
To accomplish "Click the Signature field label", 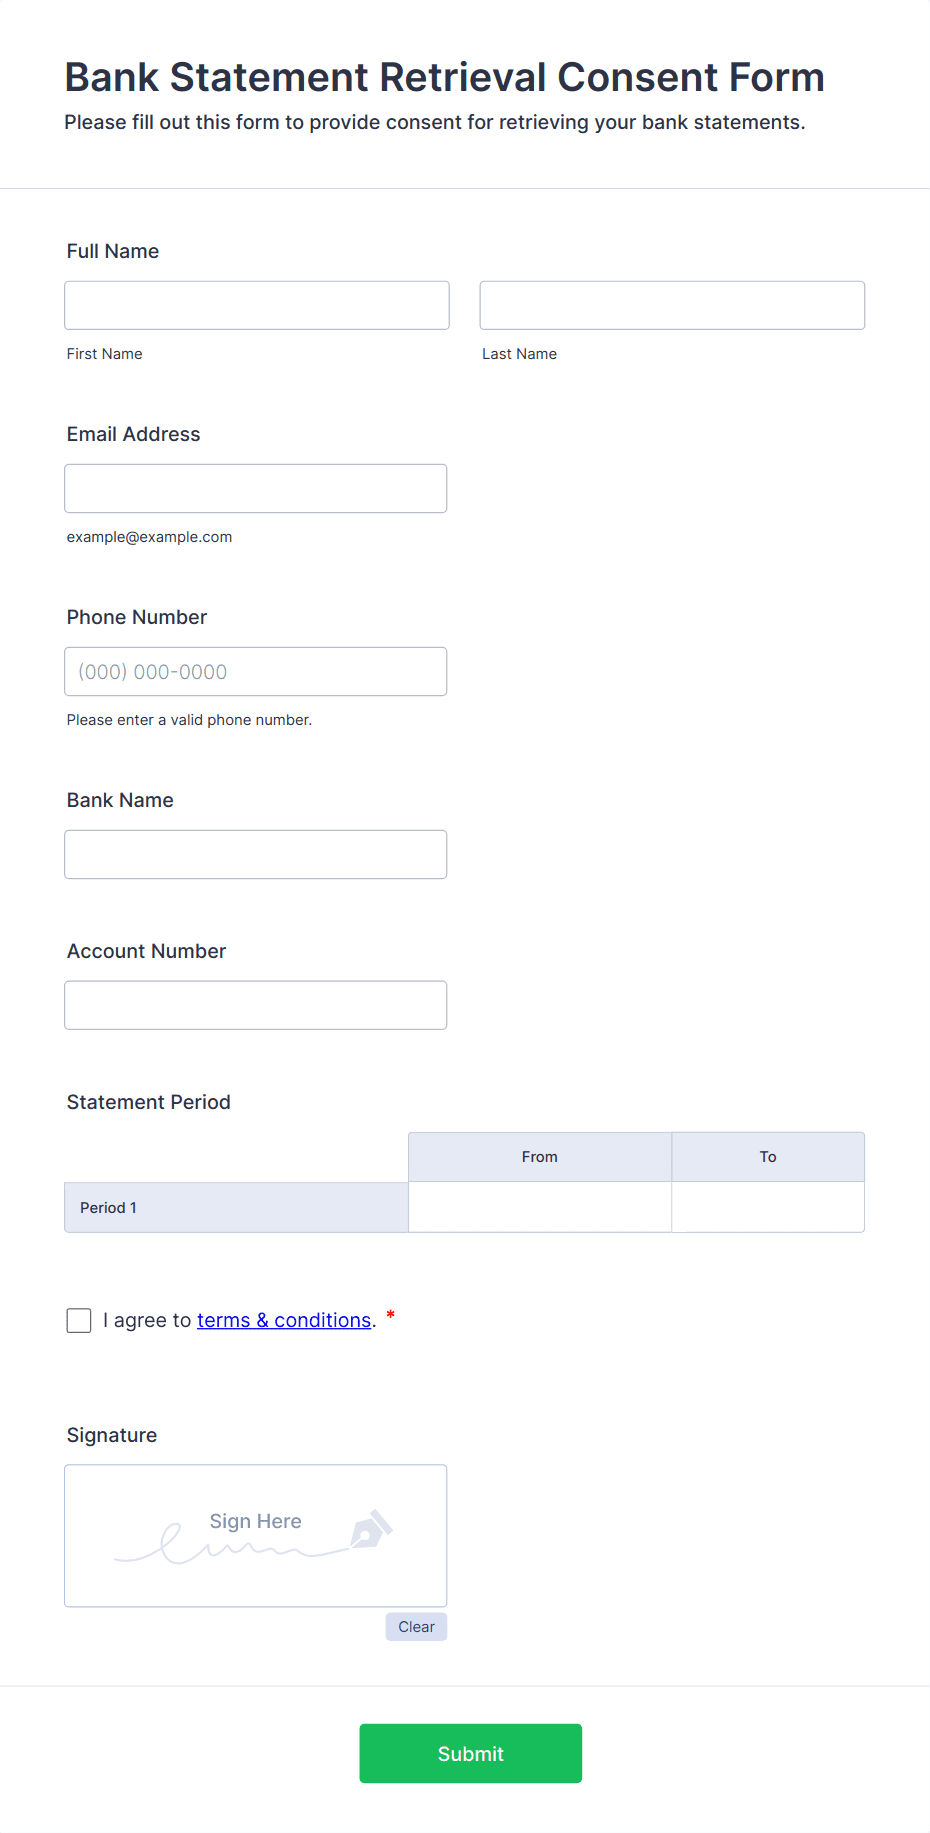I will point(112,1435).
